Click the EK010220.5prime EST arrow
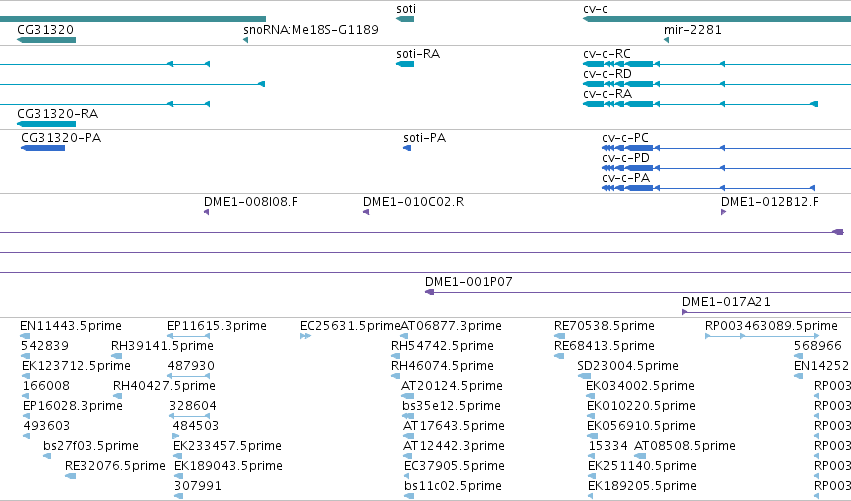 [592, 416]
